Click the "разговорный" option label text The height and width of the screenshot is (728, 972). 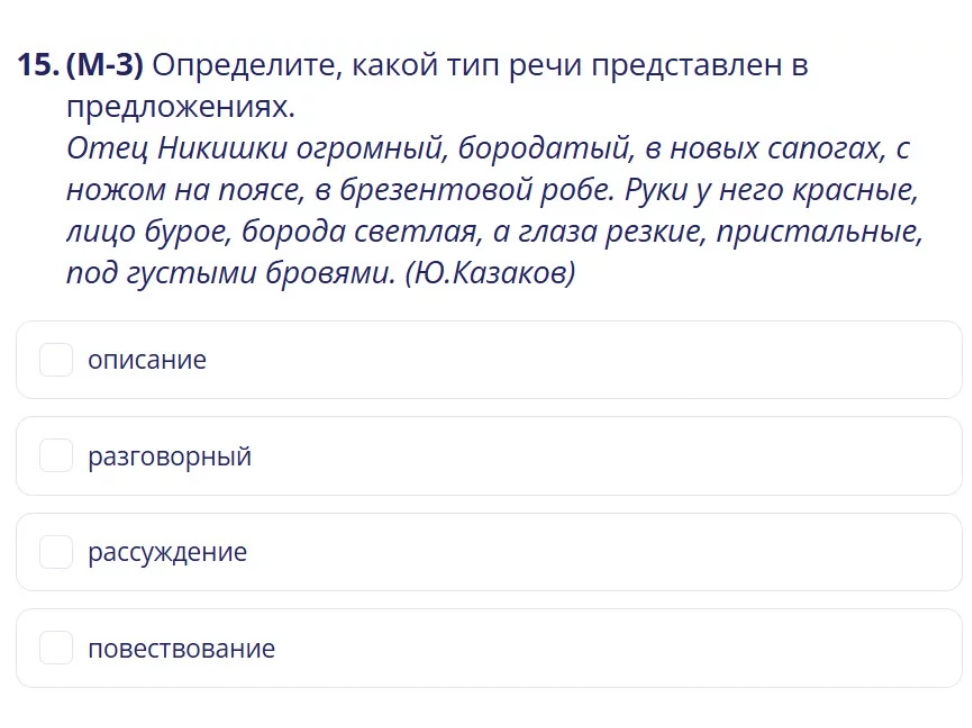(x=169, y=457)
